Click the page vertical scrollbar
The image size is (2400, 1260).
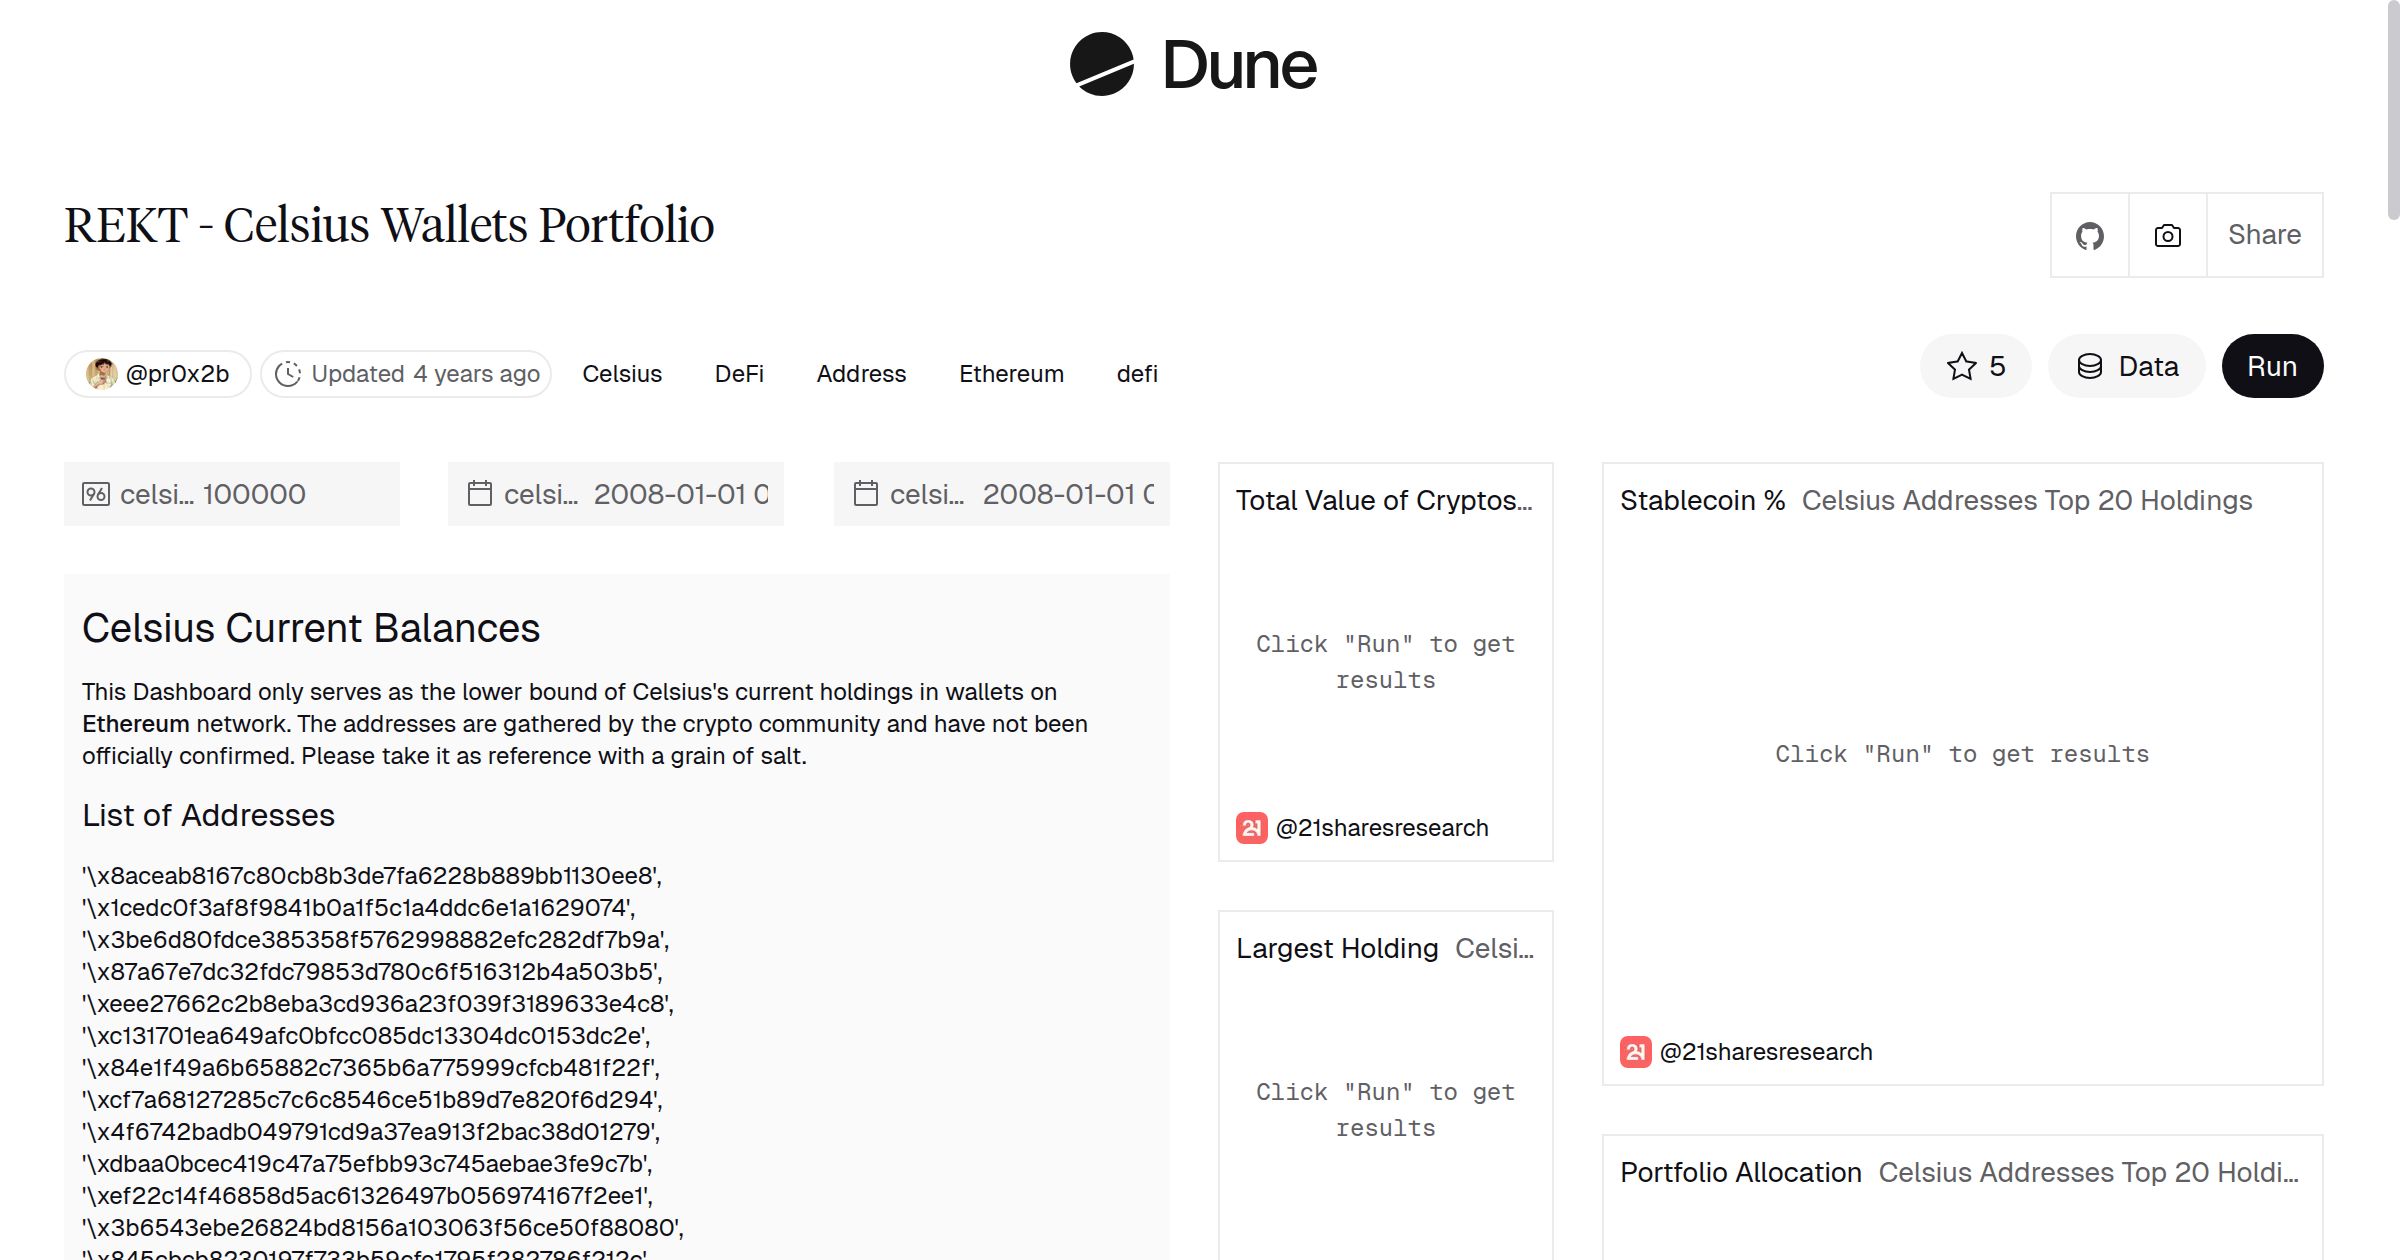click(x=2392, y=110)
